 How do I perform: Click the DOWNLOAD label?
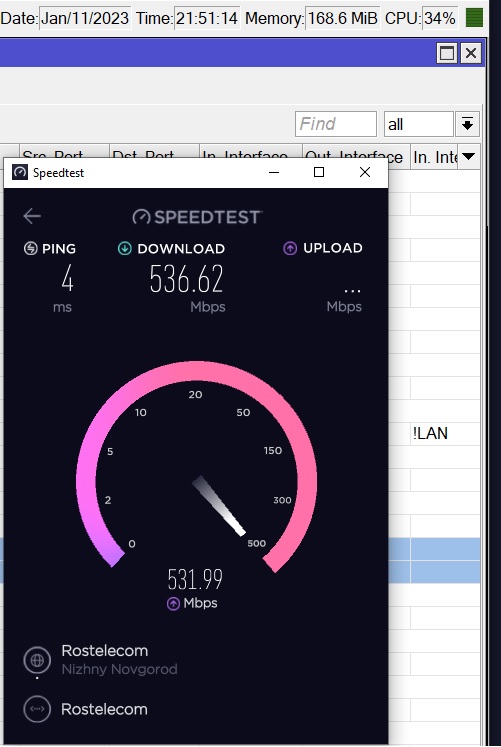point(181,249)
